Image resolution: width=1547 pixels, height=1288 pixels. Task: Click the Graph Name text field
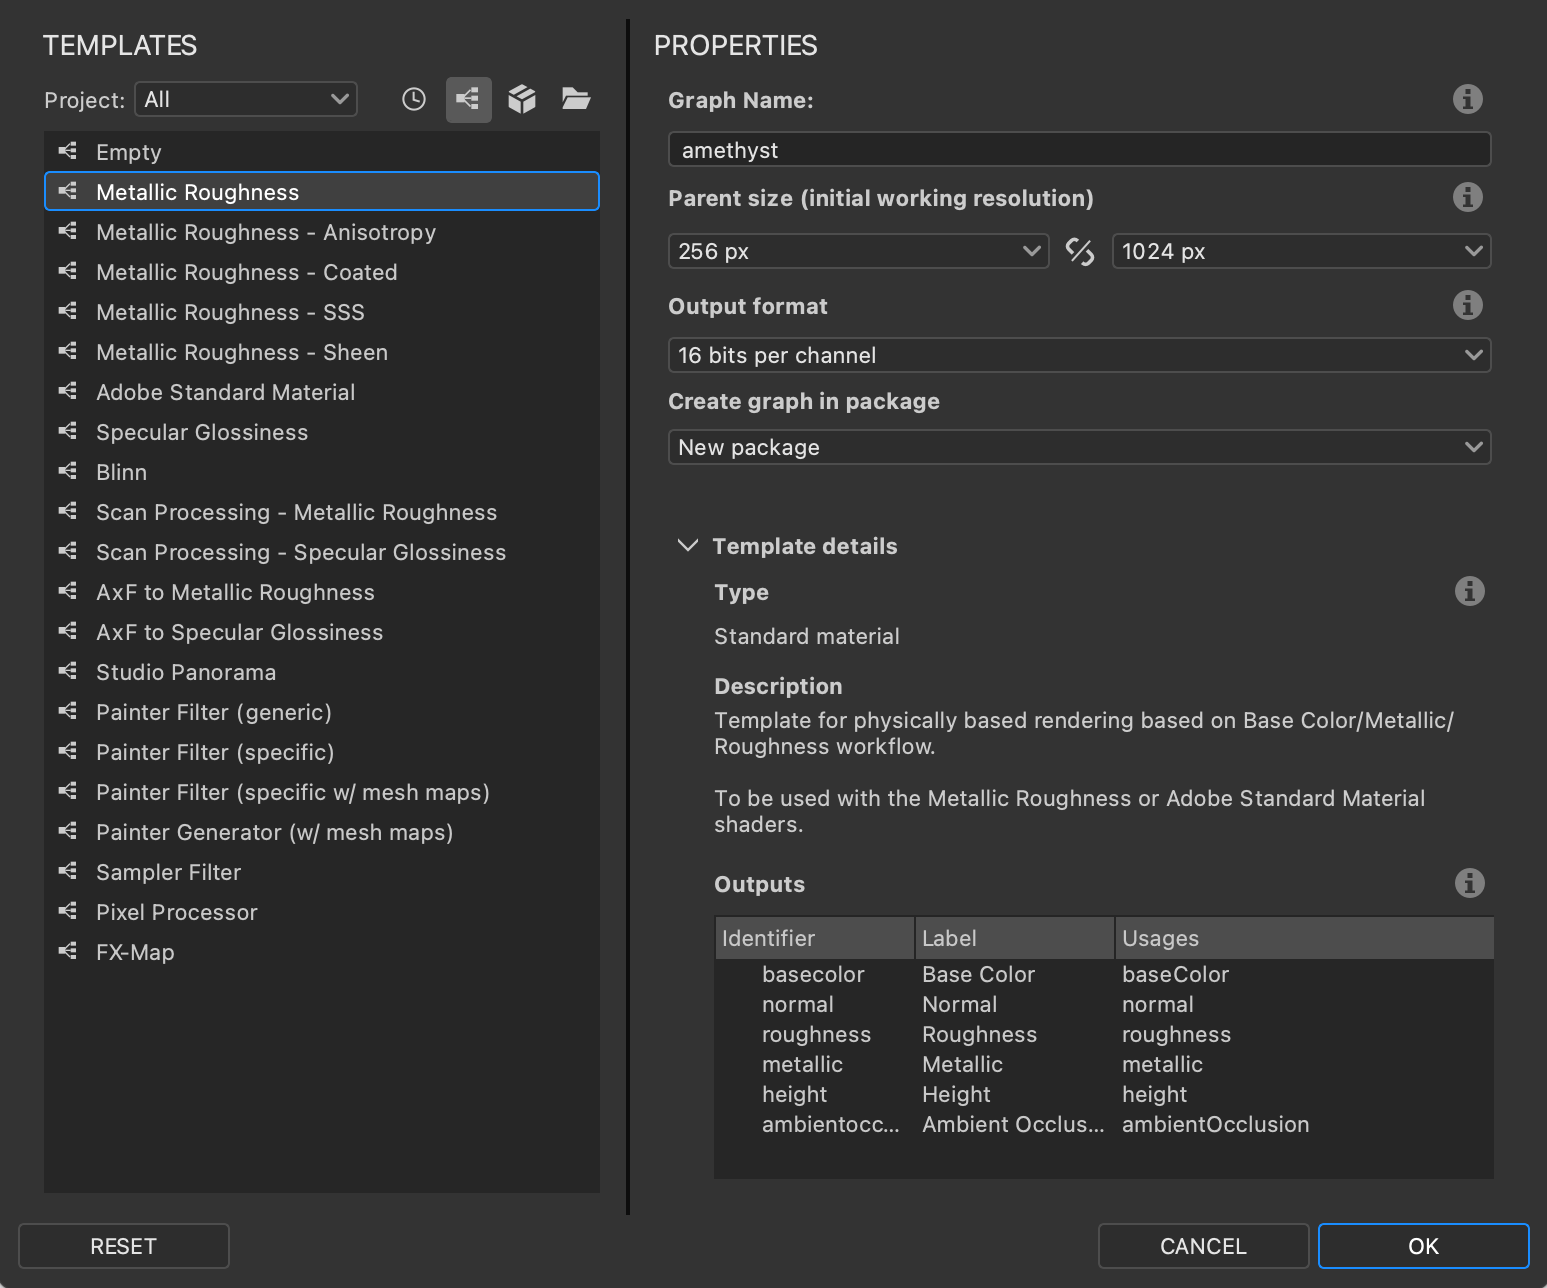1079,150
